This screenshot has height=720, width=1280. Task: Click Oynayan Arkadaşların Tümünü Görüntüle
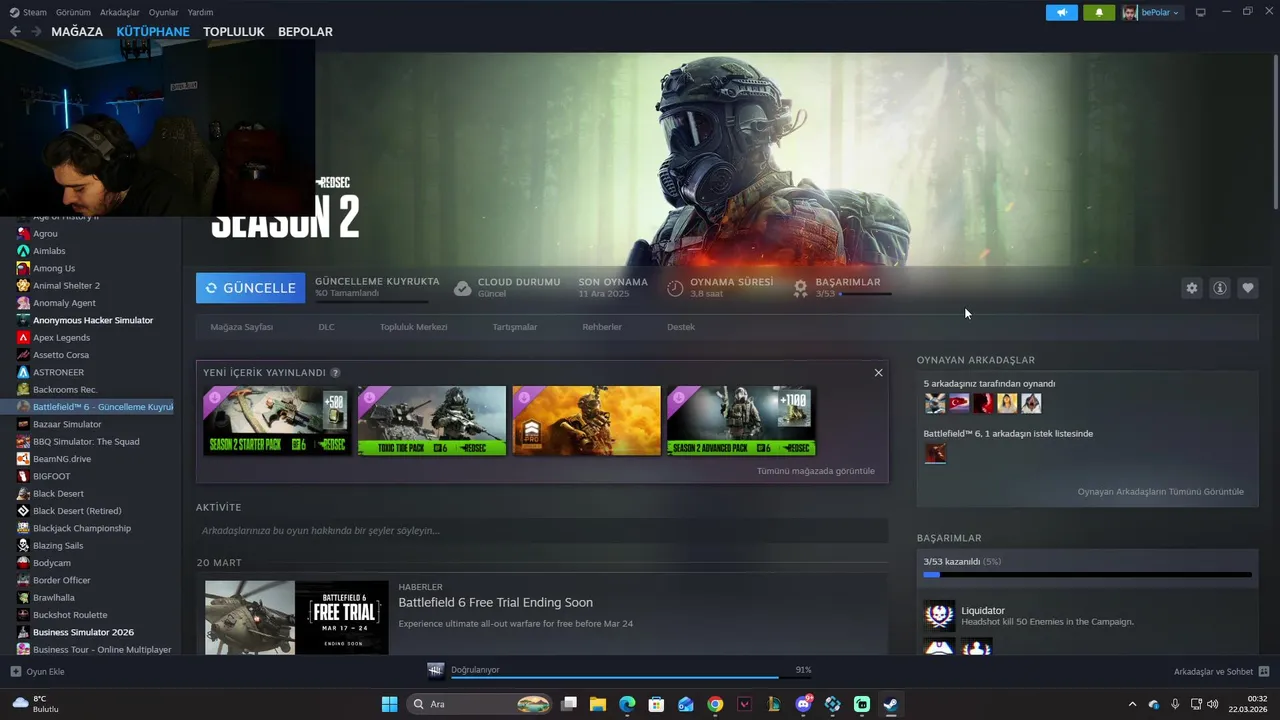click(1160, 492)
